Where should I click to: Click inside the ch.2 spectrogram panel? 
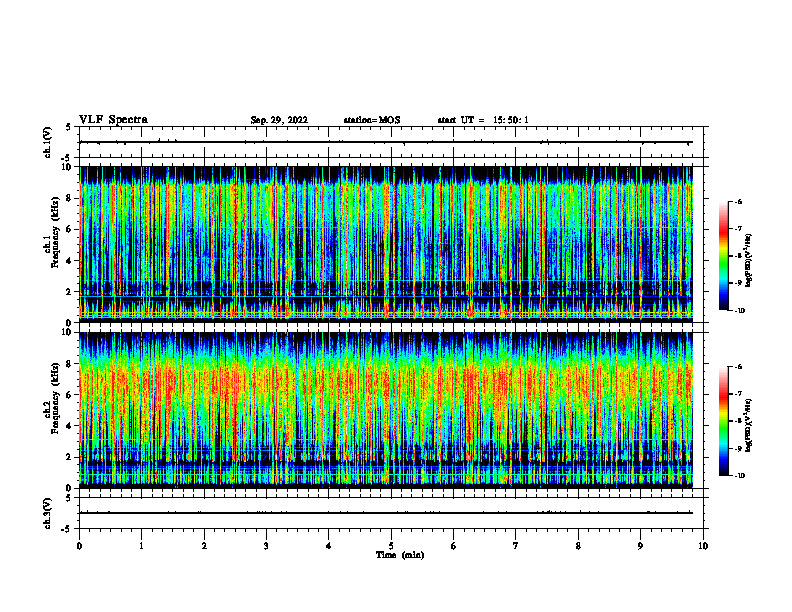[x=386, y=410]
